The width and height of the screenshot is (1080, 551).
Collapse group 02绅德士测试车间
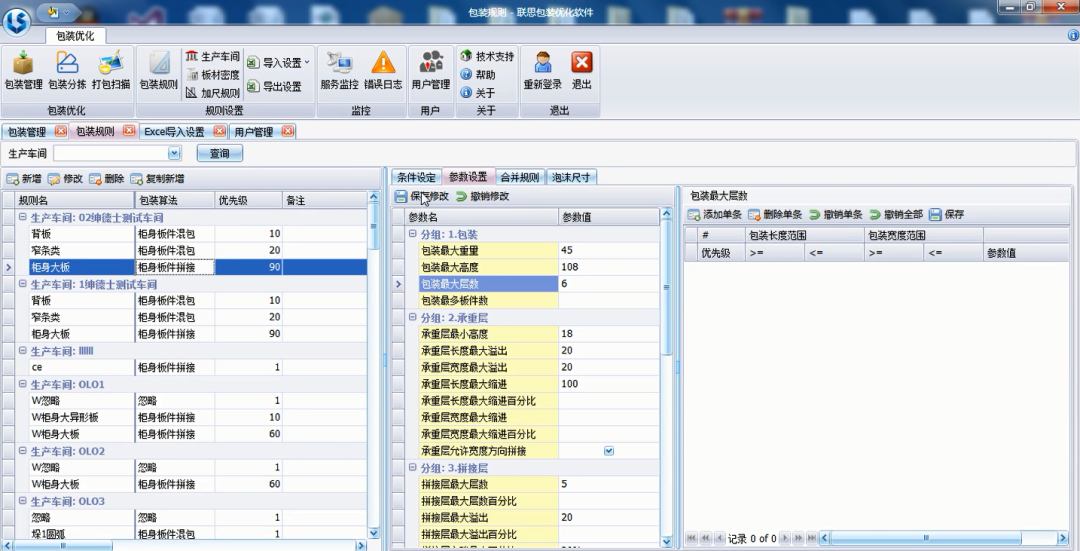click(23, 217)
